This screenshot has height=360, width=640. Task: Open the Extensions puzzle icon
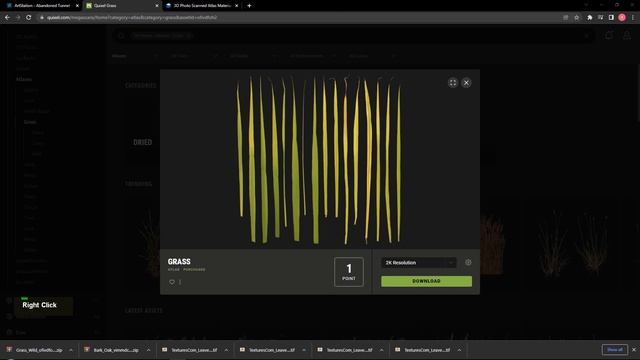coord(589,18)
